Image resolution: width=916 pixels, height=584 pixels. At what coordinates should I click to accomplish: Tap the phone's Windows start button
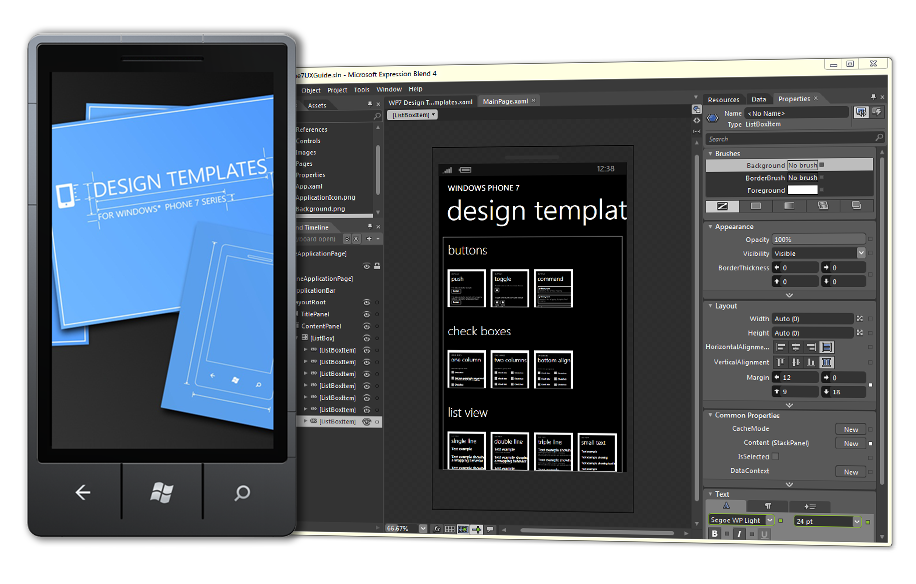tap(161, 493)
